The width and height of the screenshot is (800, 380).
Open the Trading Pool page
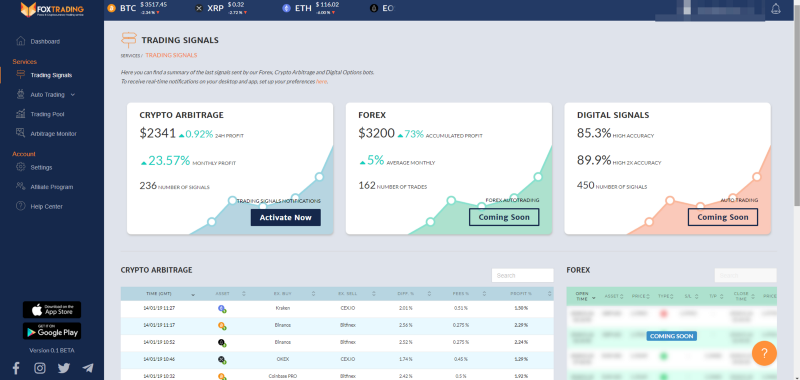(47, 114)
